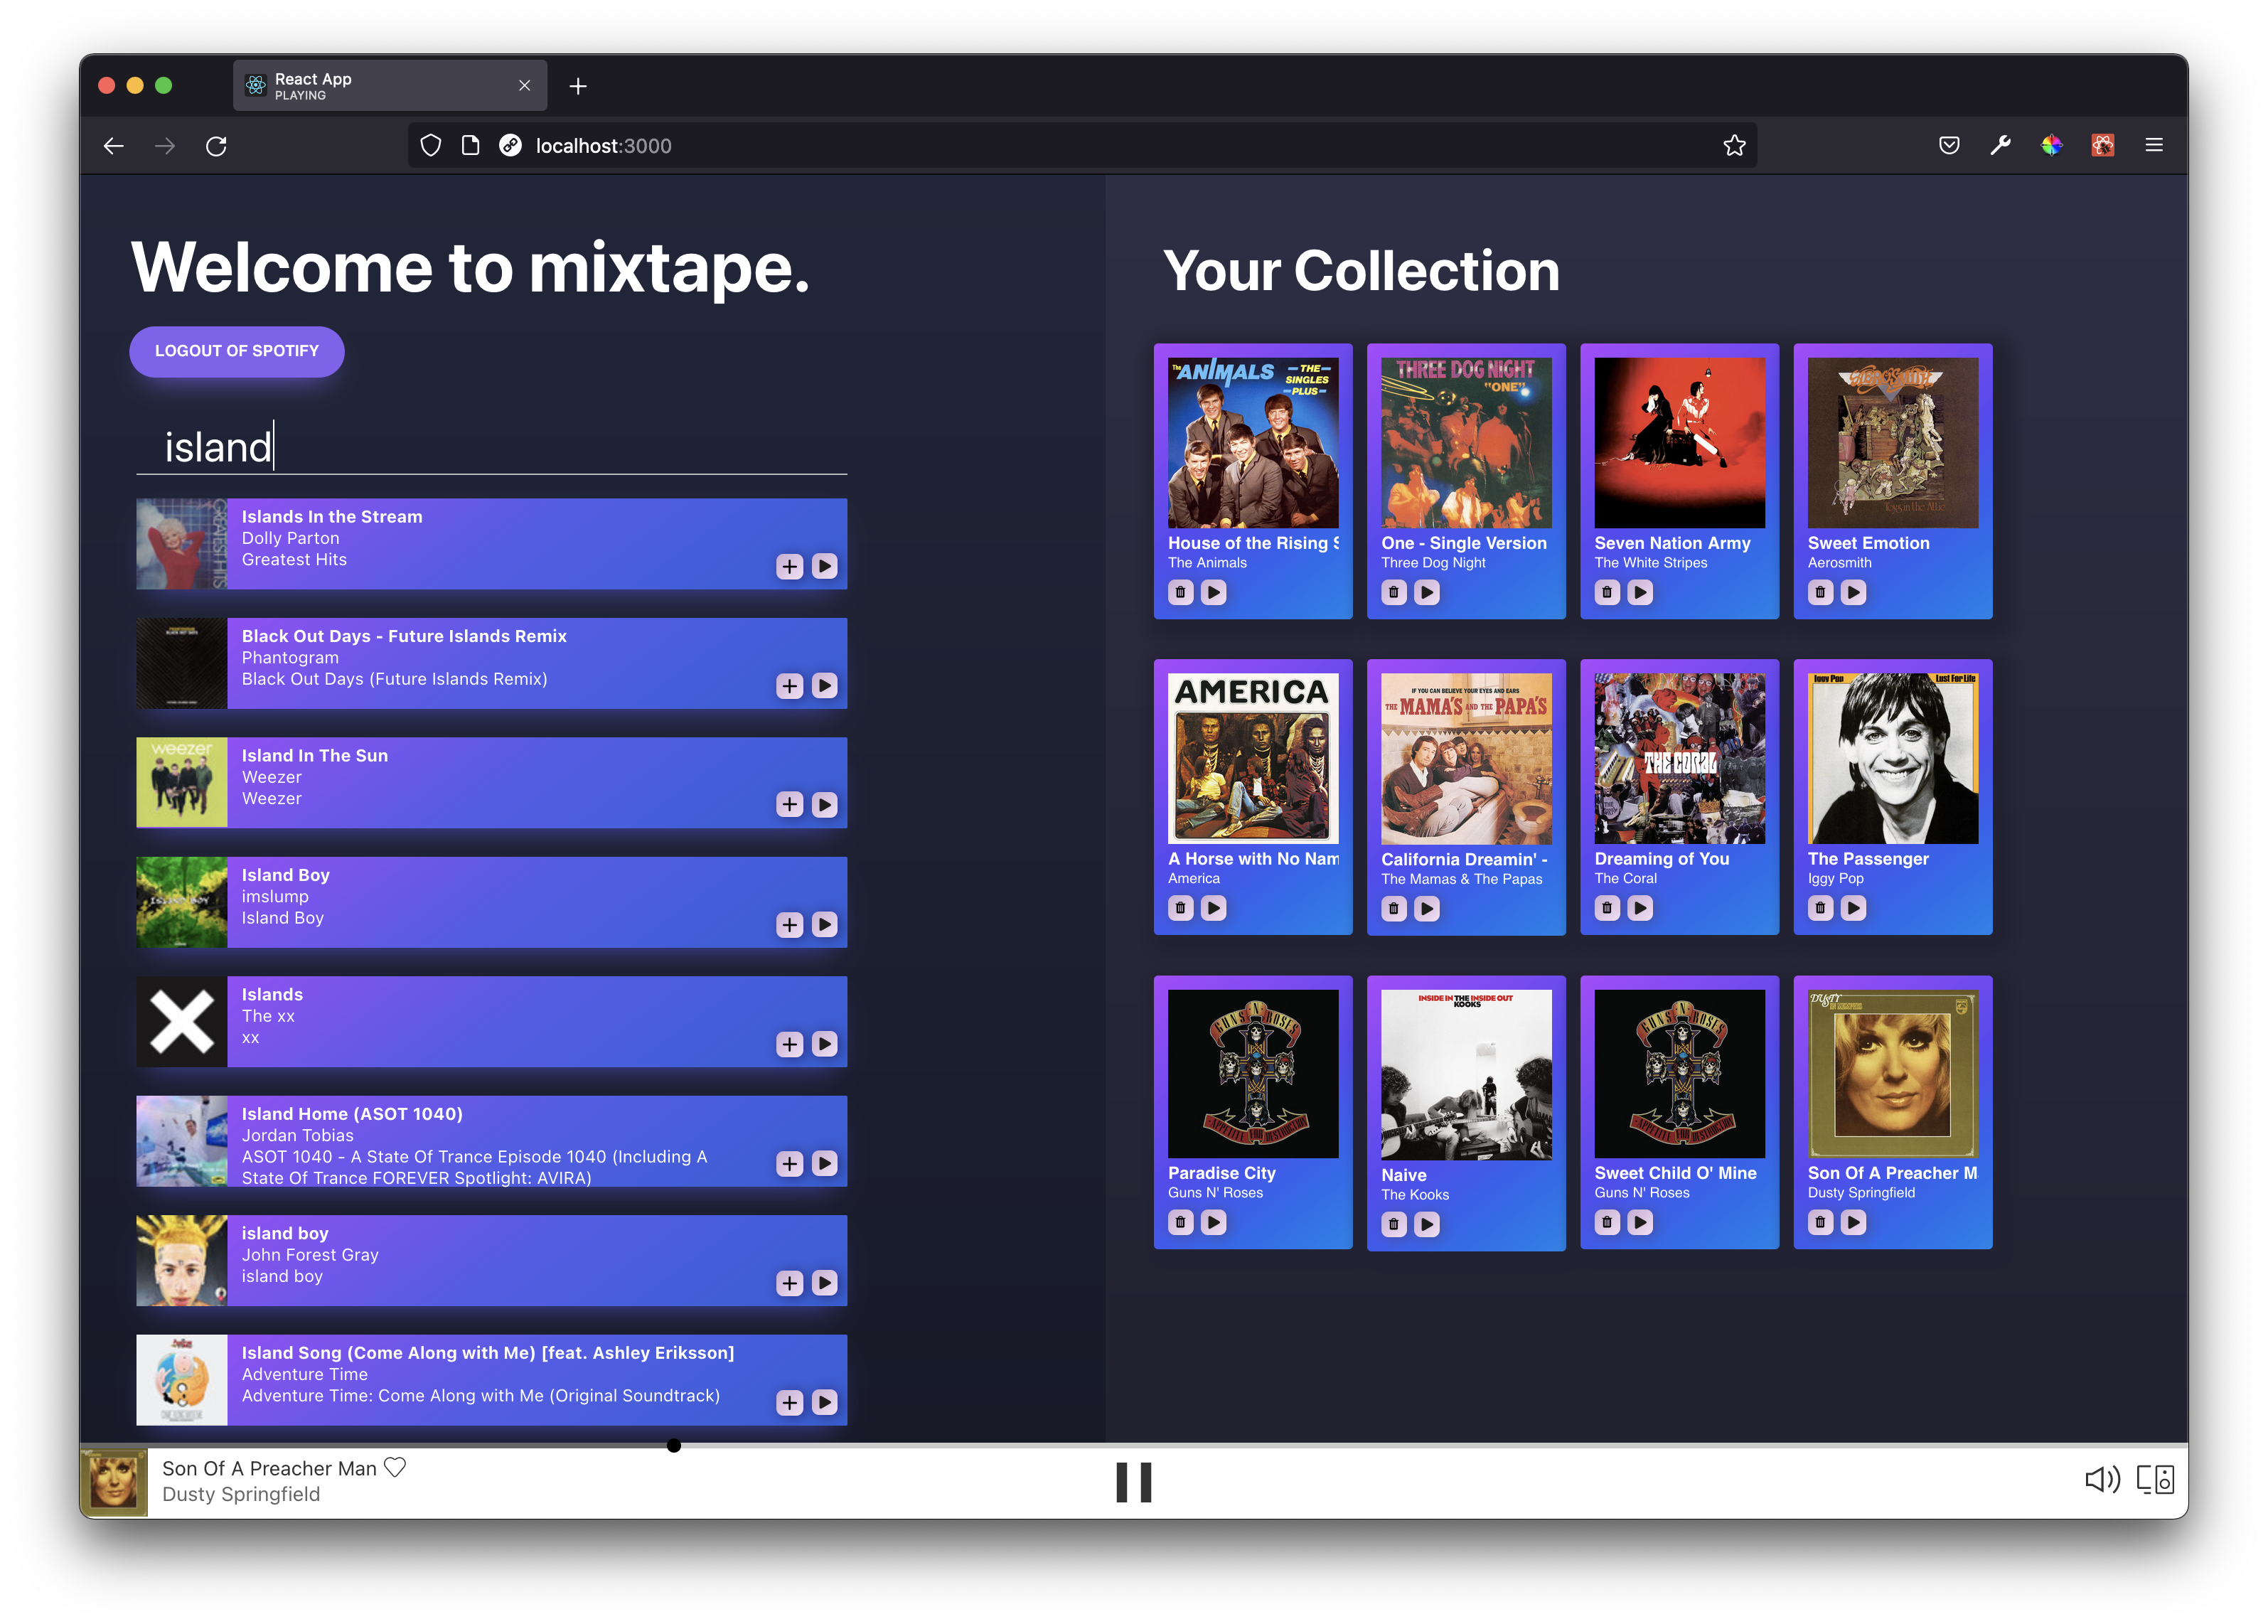Toggle the heart/like icon for Son Of A Preacher Man
2268x1624 pixels.
pyautogui.click(x=404, y=1469)
